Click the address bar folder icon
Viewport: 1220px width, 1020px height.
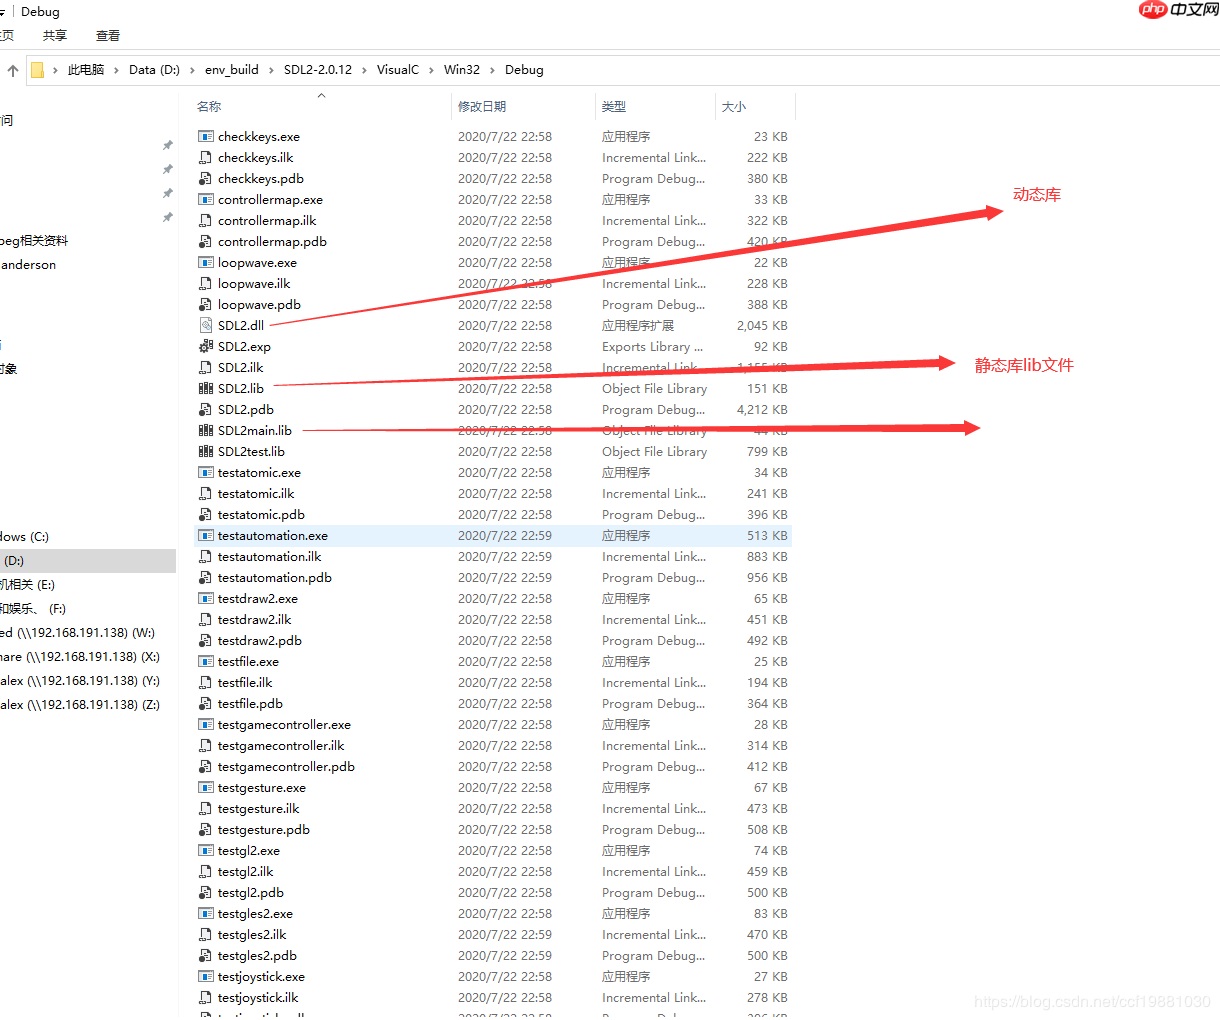(x=37, y=70)
